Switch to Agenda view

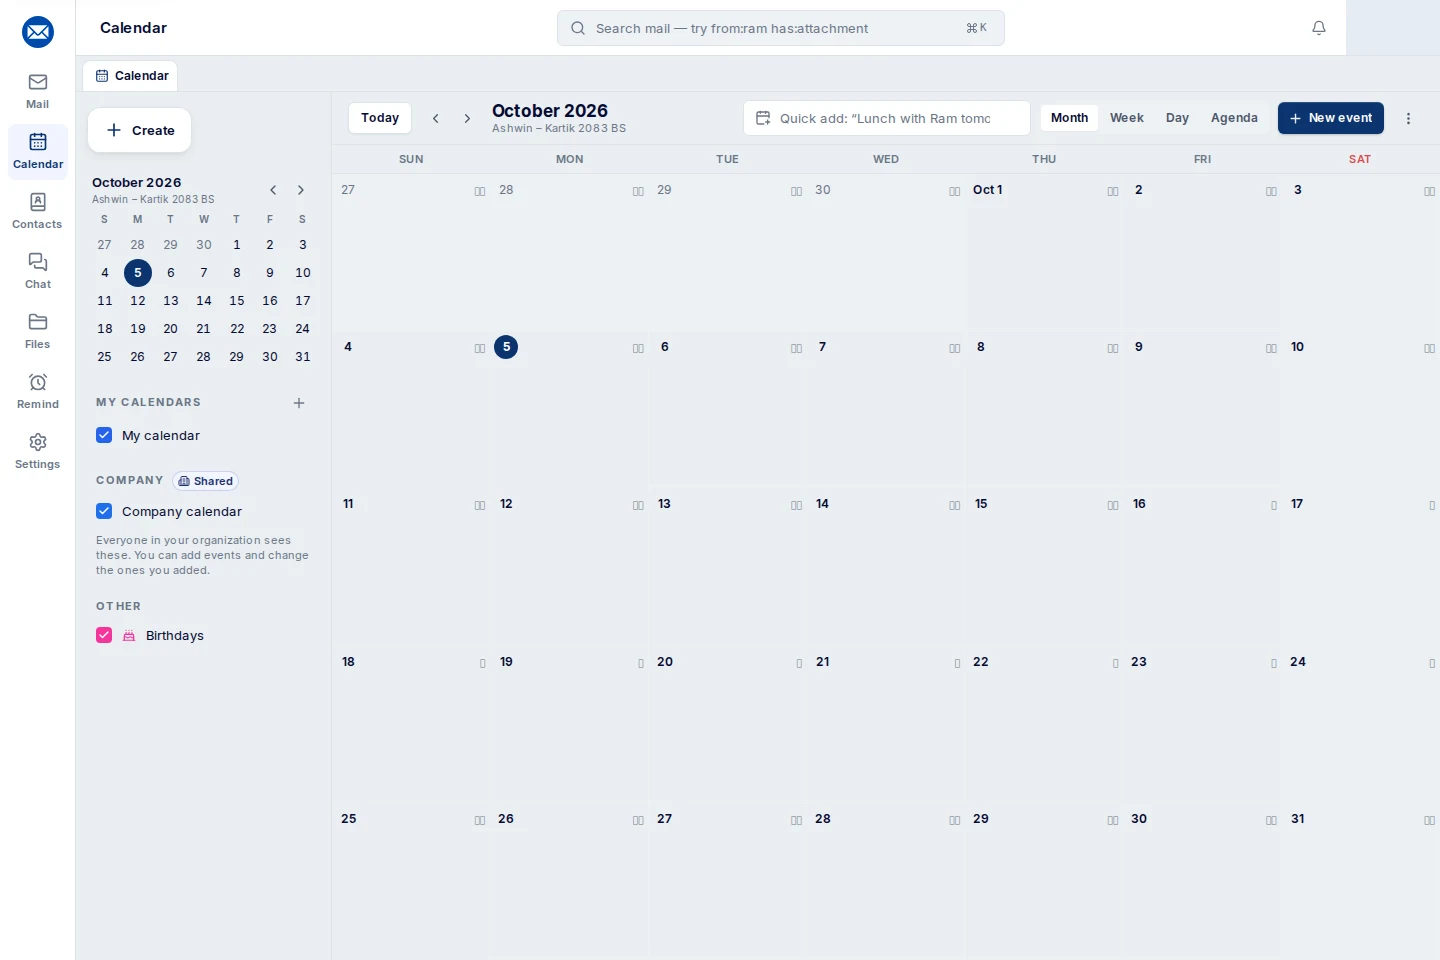coord(1234,118)
